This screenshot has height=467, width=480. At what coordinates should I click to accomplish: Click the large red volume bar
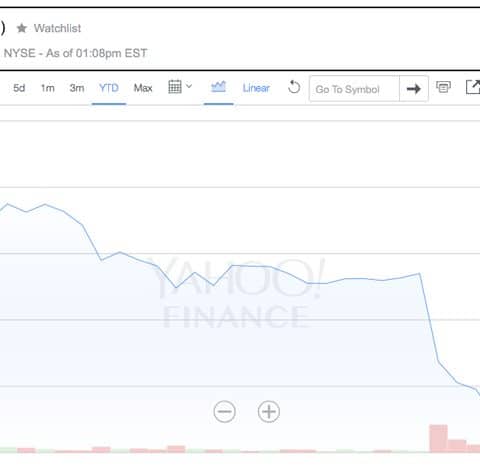438,438
